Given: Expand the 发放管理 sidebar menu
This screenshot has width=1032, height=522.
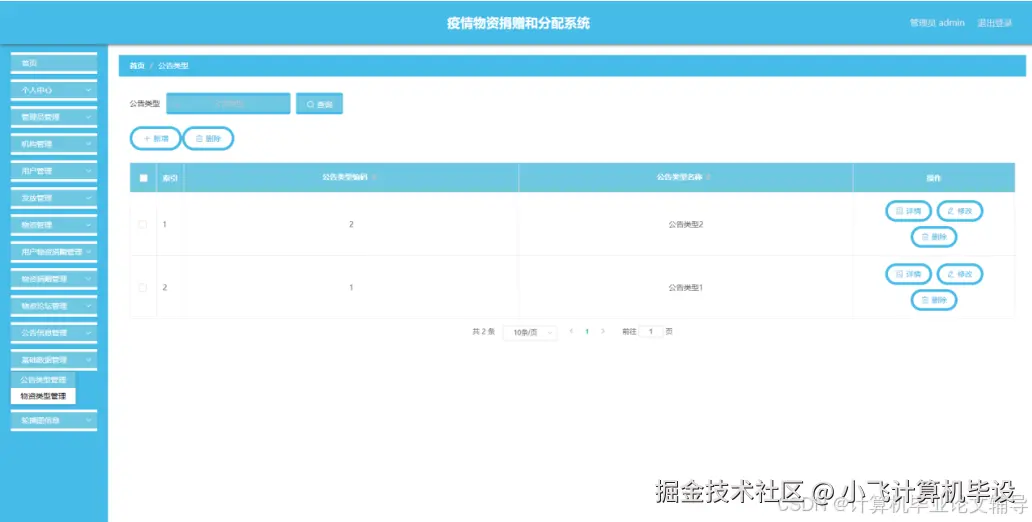Looking at the screenshot, I should (54, 198).
